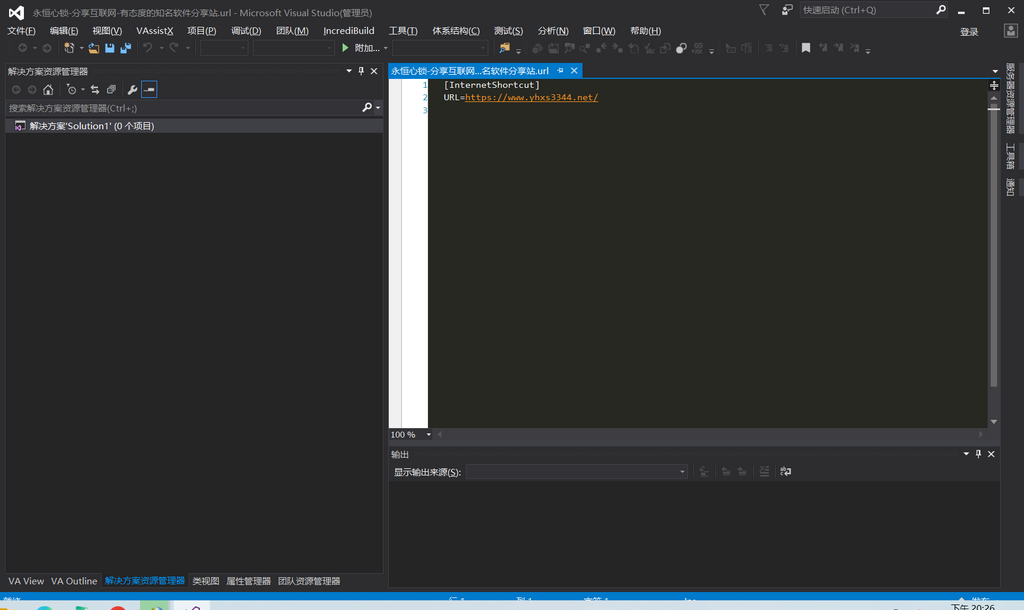Switch to the VA View tab
This screenshot has width=1024, height=610.
click(x=26, y=581)
